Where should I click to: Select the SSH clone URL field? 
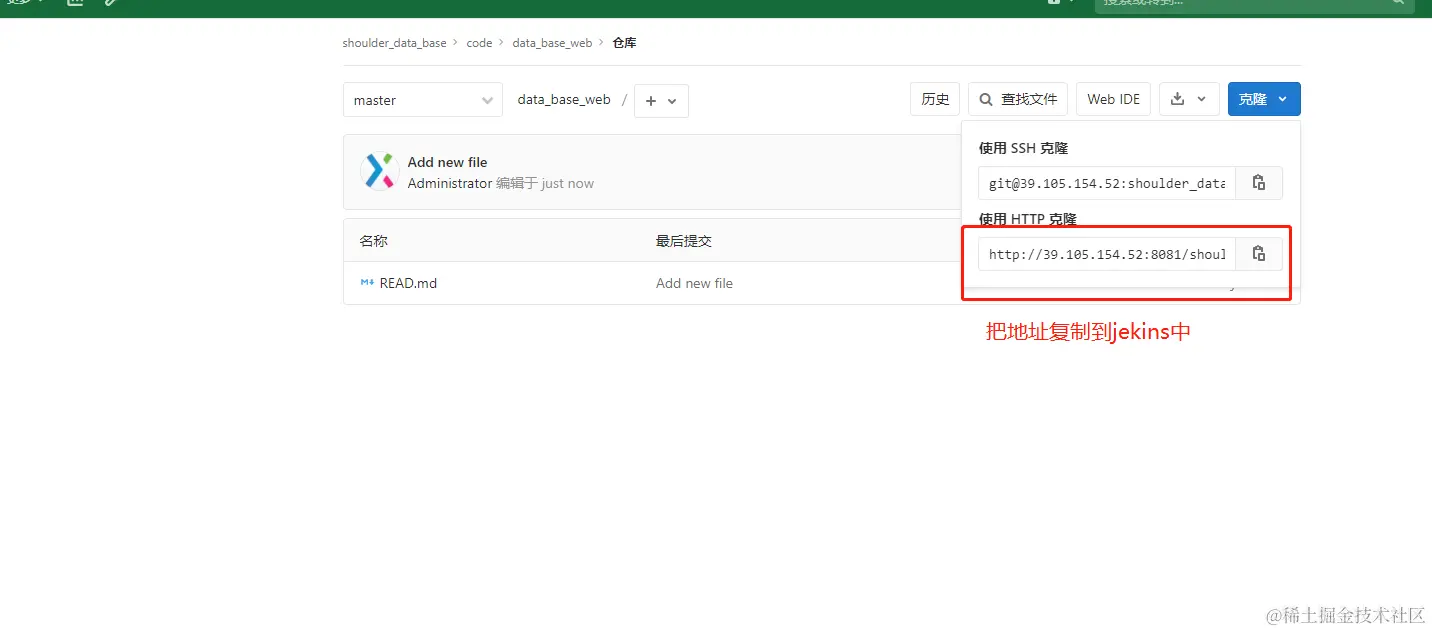1107,183
